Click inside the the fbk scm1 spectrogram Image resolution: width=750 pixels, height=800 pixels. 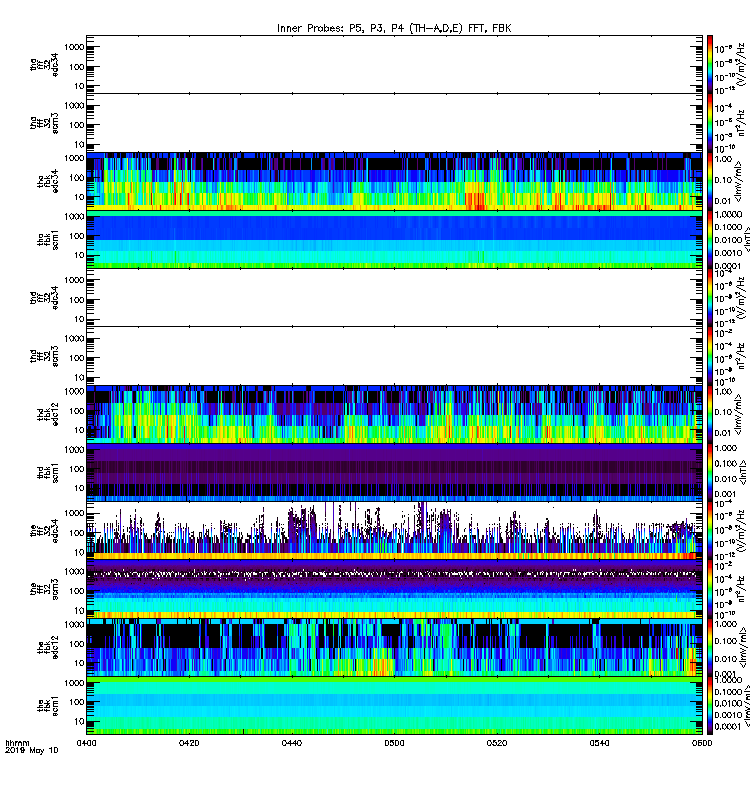click(394, 706)
